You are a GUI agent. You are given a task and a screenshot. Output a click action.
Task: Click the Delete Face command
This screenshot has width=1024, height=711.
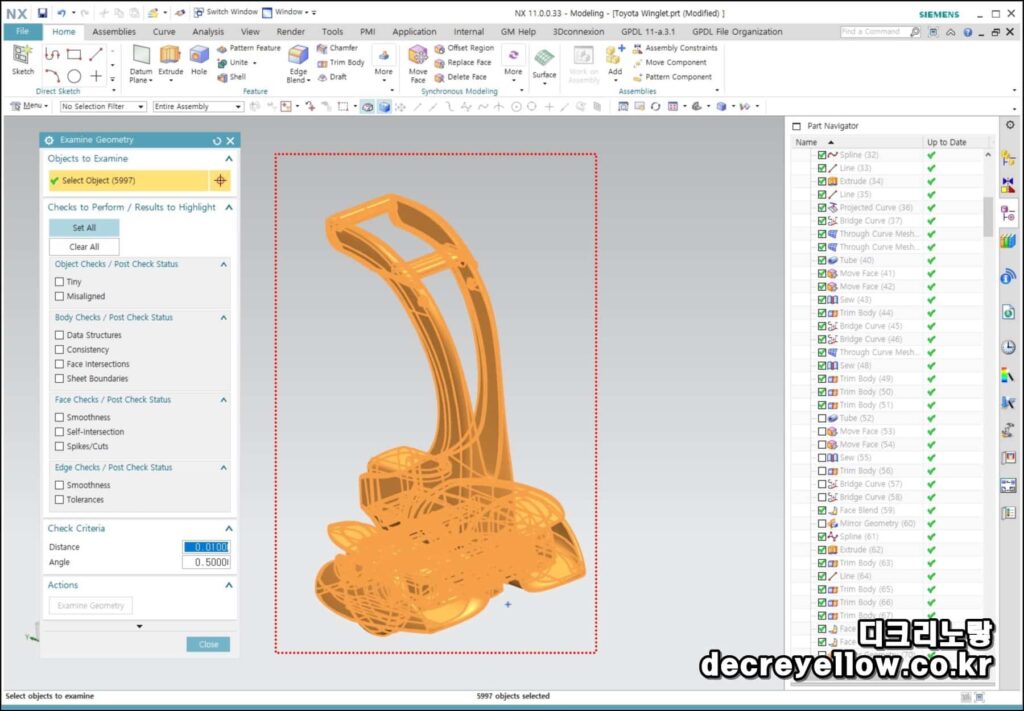(462, 77)
